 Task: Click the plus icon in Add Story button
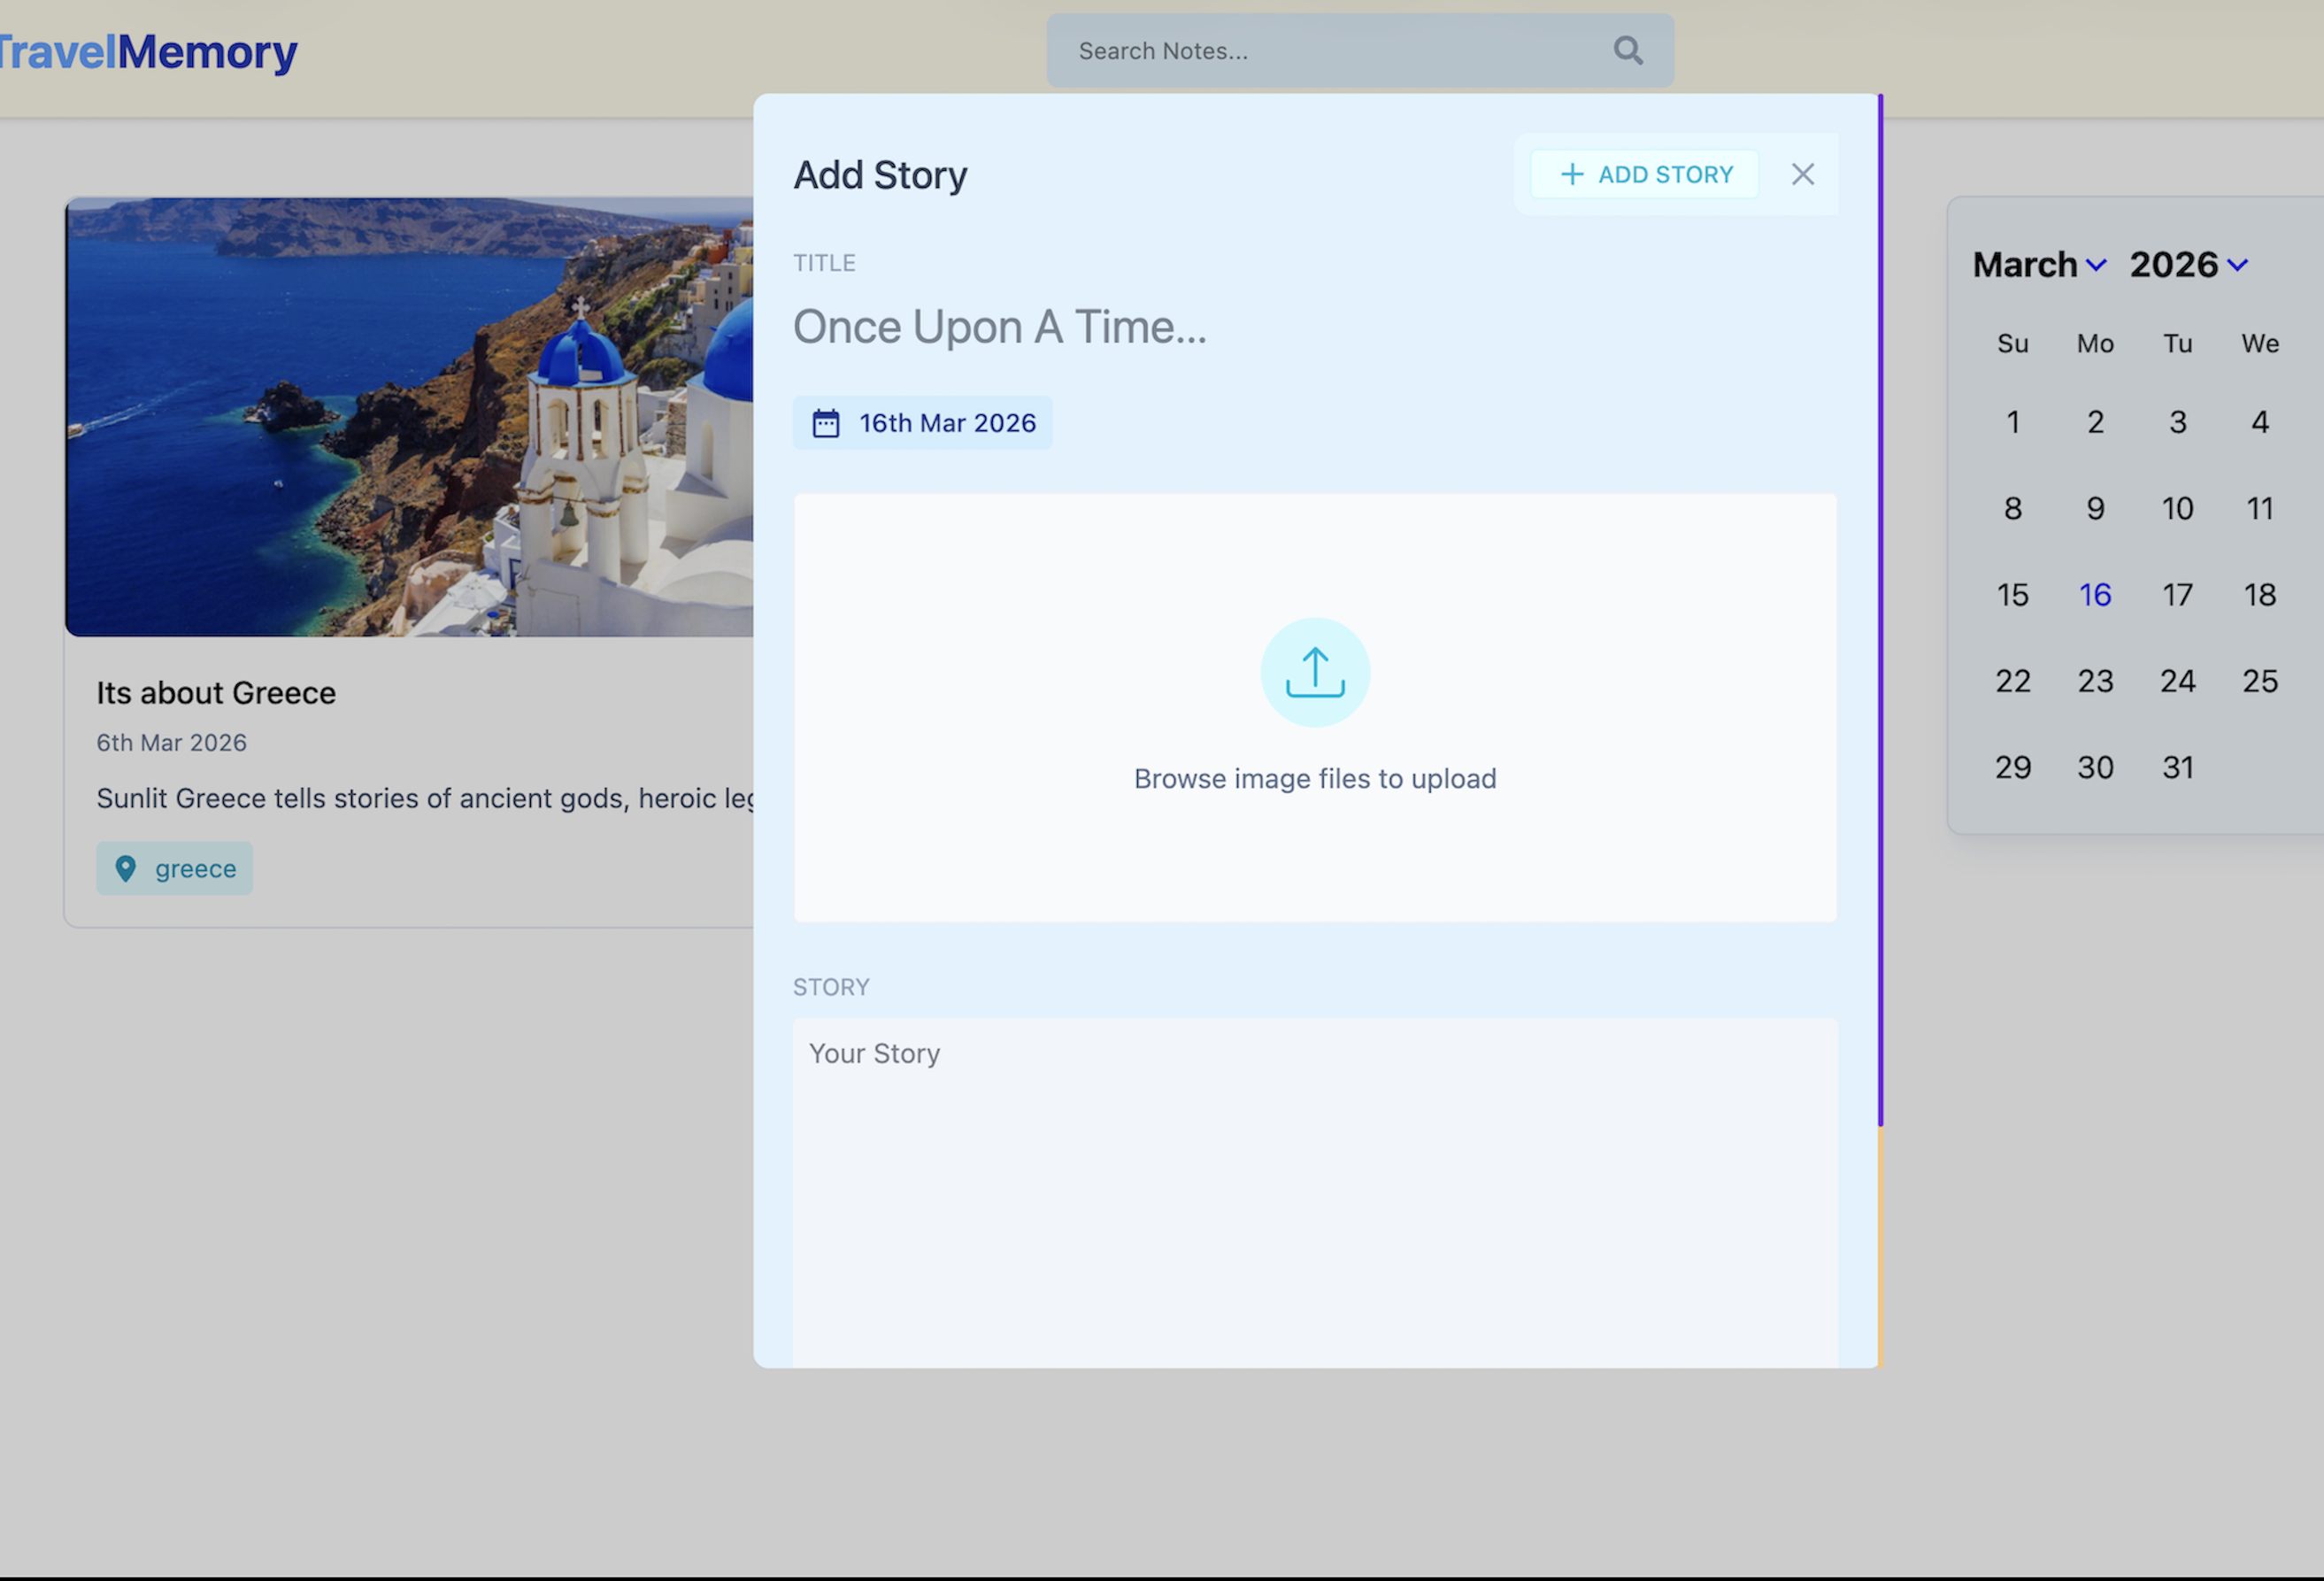[x=1572, y=174]
